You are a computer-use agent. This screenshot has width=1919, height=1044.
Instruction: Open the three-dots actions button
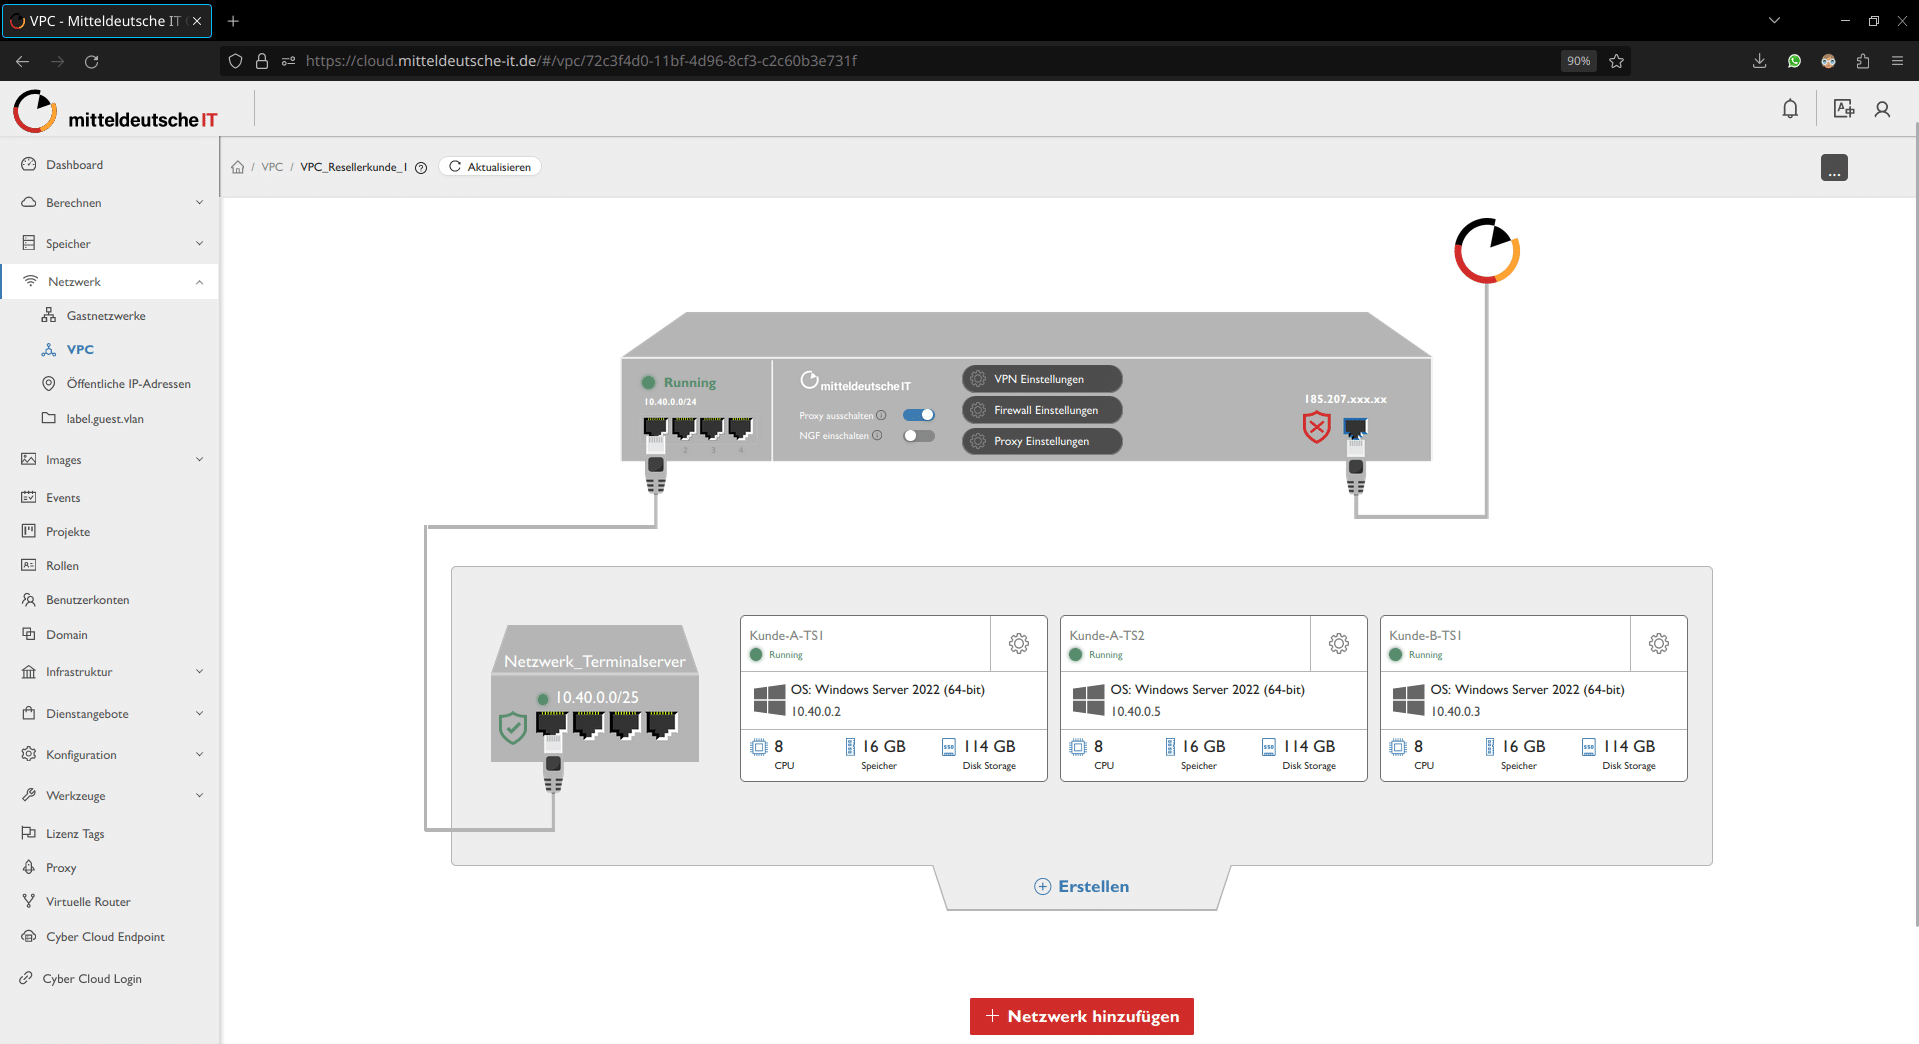tap(1834, 168)
